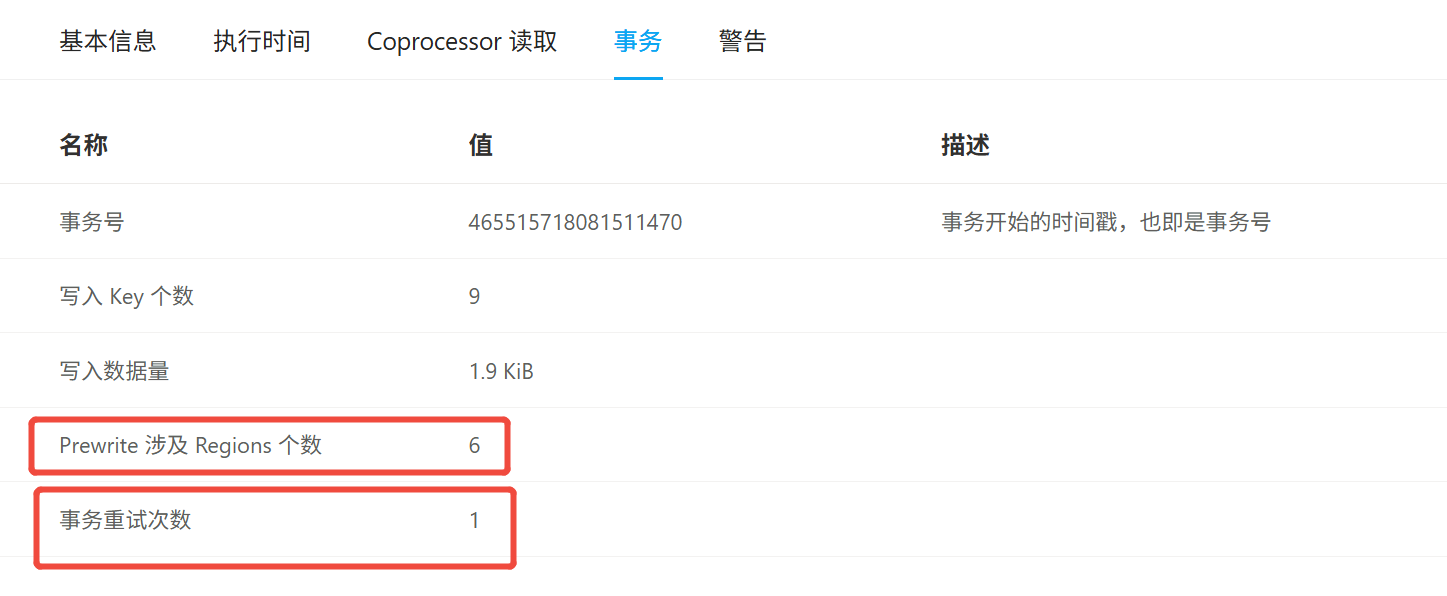Select the 写入 Key 个数 row
This screenshot has height=596, width=1447.
coord(723,296)
